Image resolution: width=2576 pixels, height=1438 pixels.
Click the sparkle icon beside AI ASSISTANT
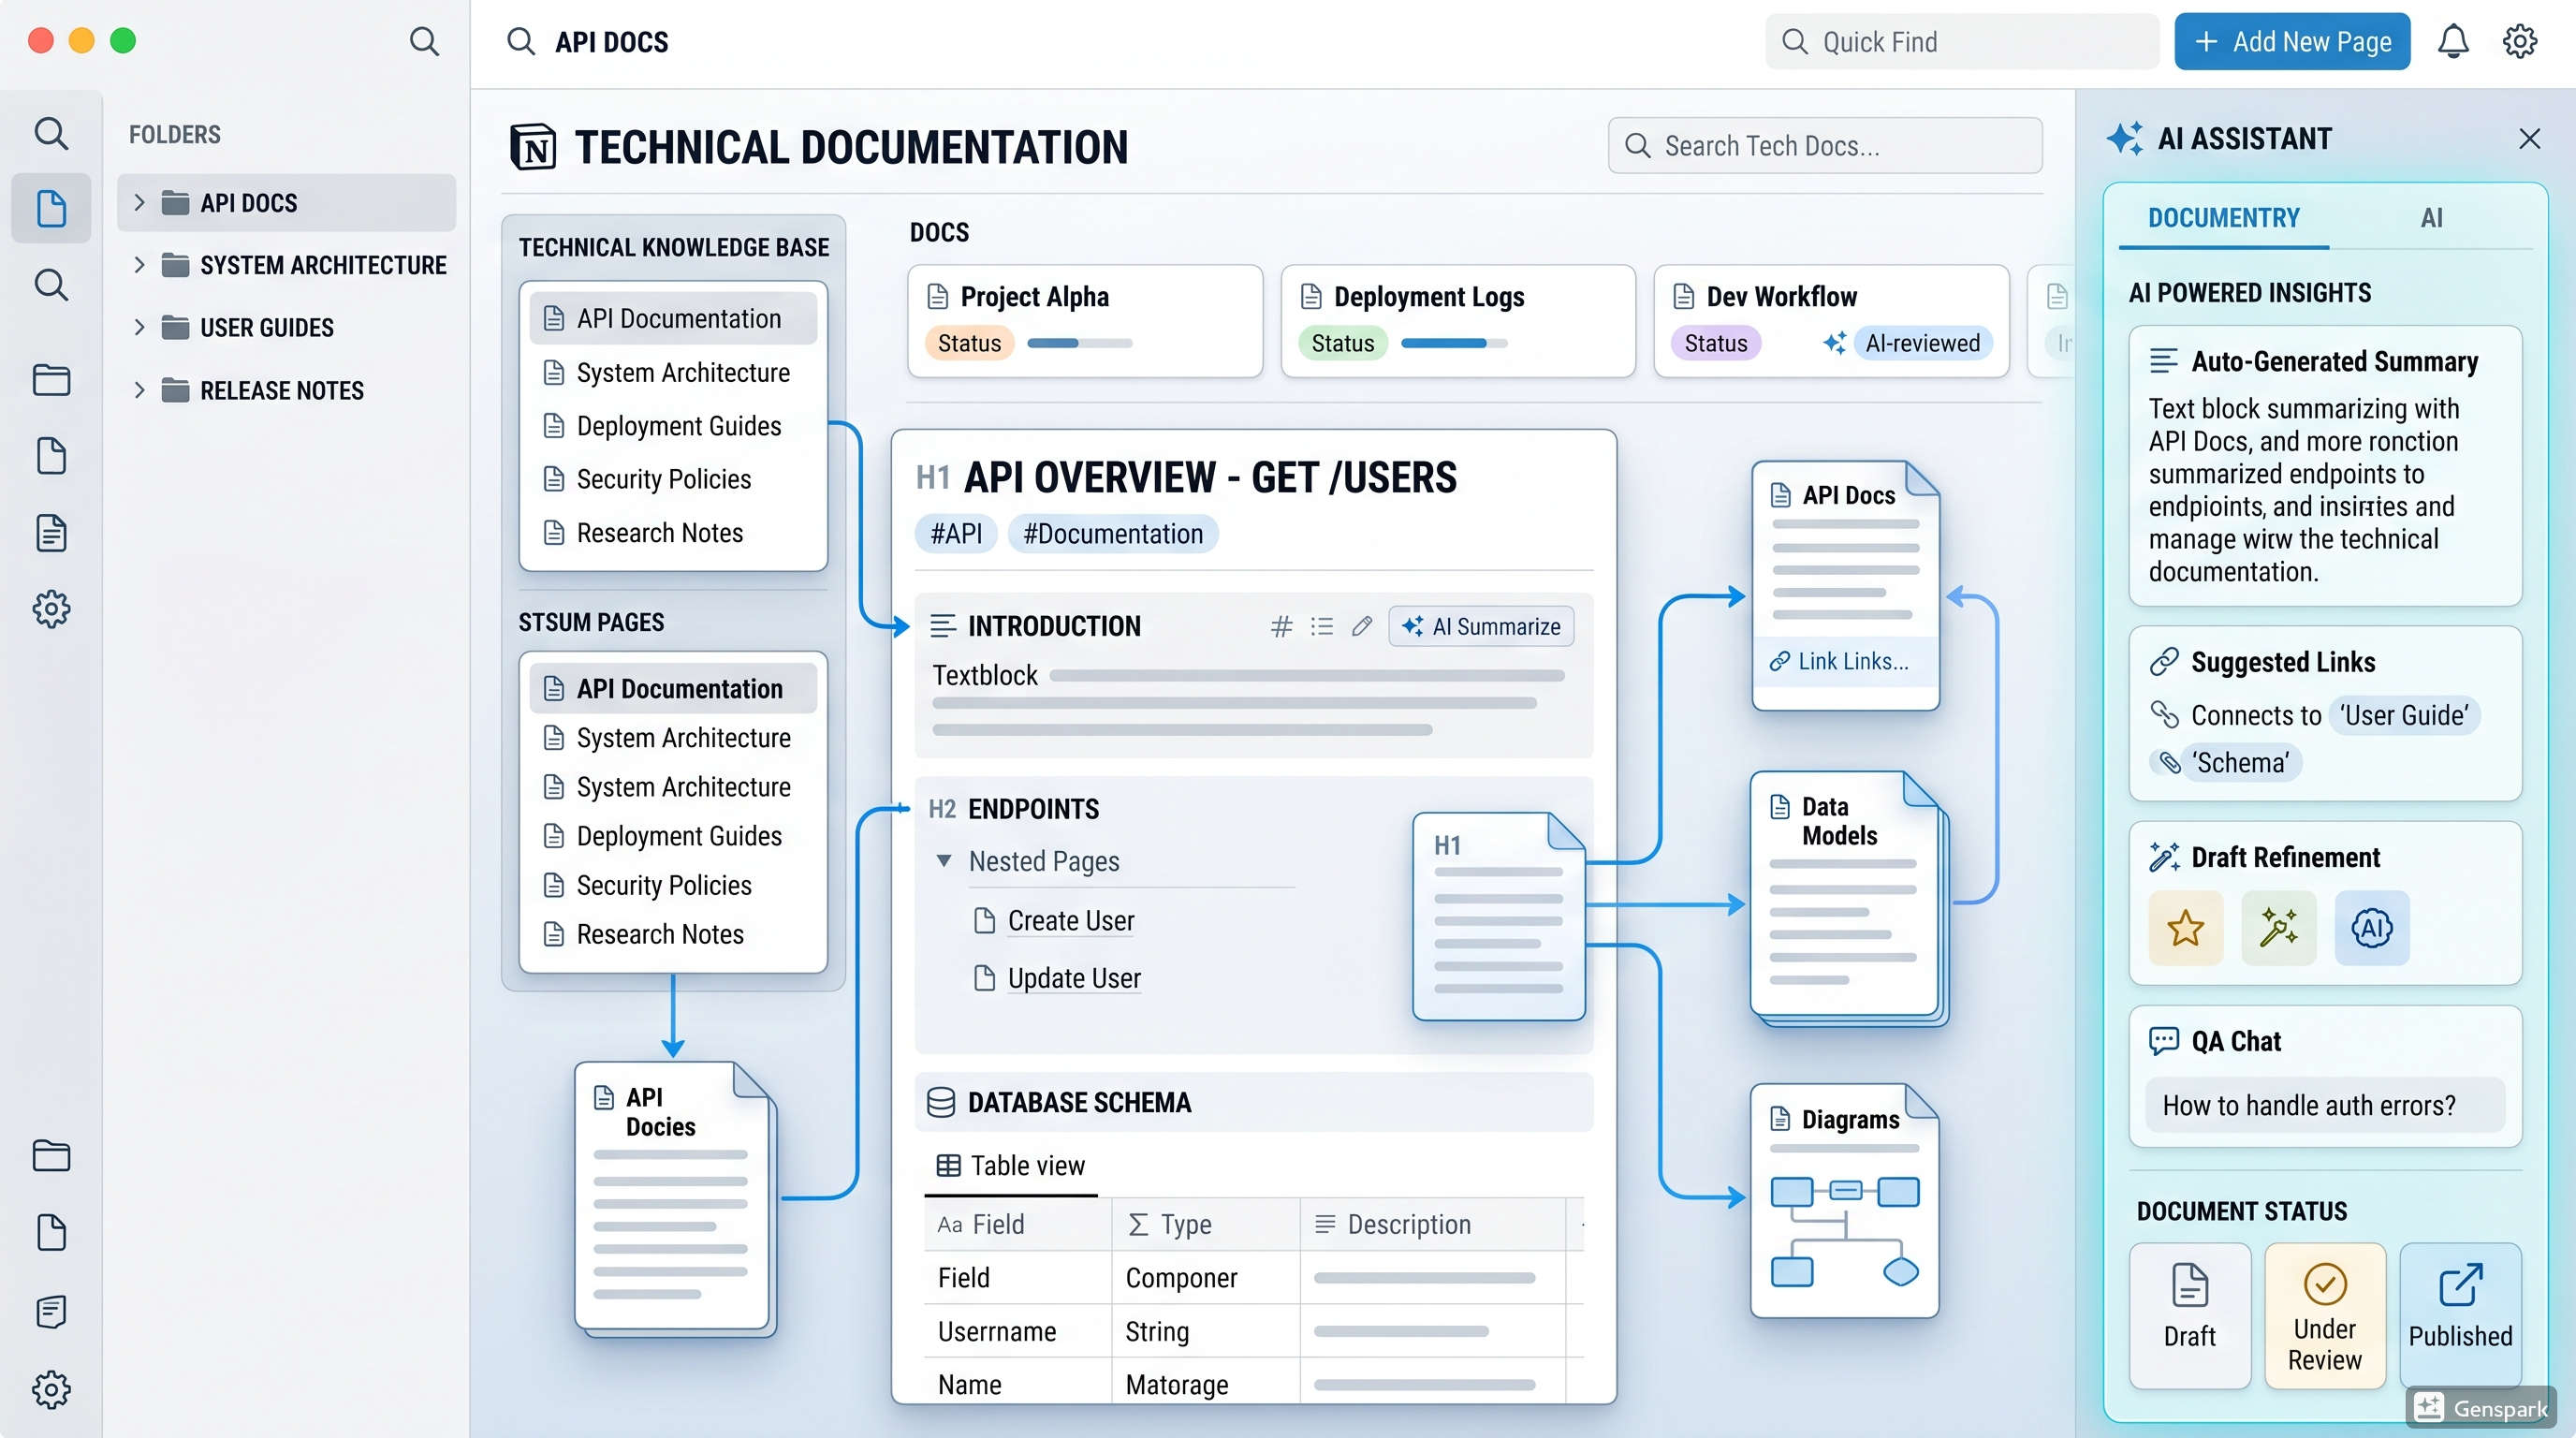pos(2125,138)
